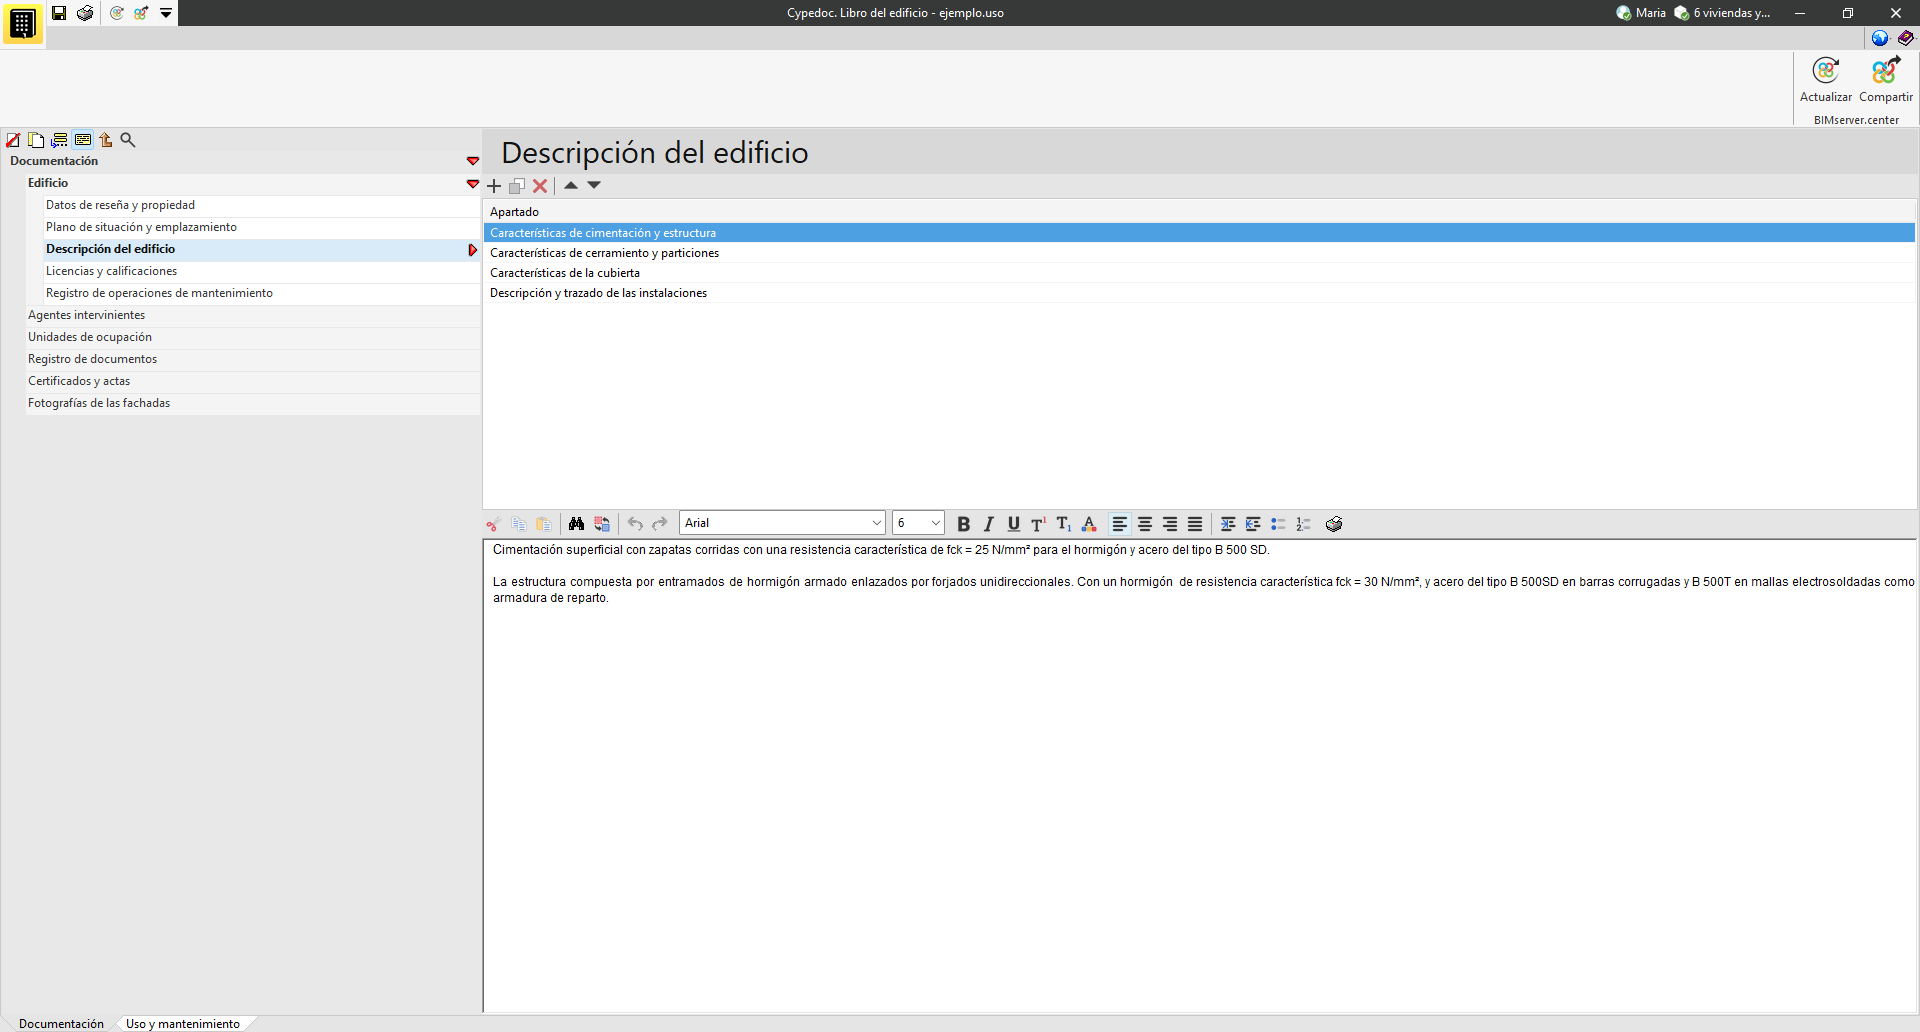The height and width of the screenshot is (1032, 1920).
Task: Open the Arial font family dropdown
Action: click(x=782, y=523)
